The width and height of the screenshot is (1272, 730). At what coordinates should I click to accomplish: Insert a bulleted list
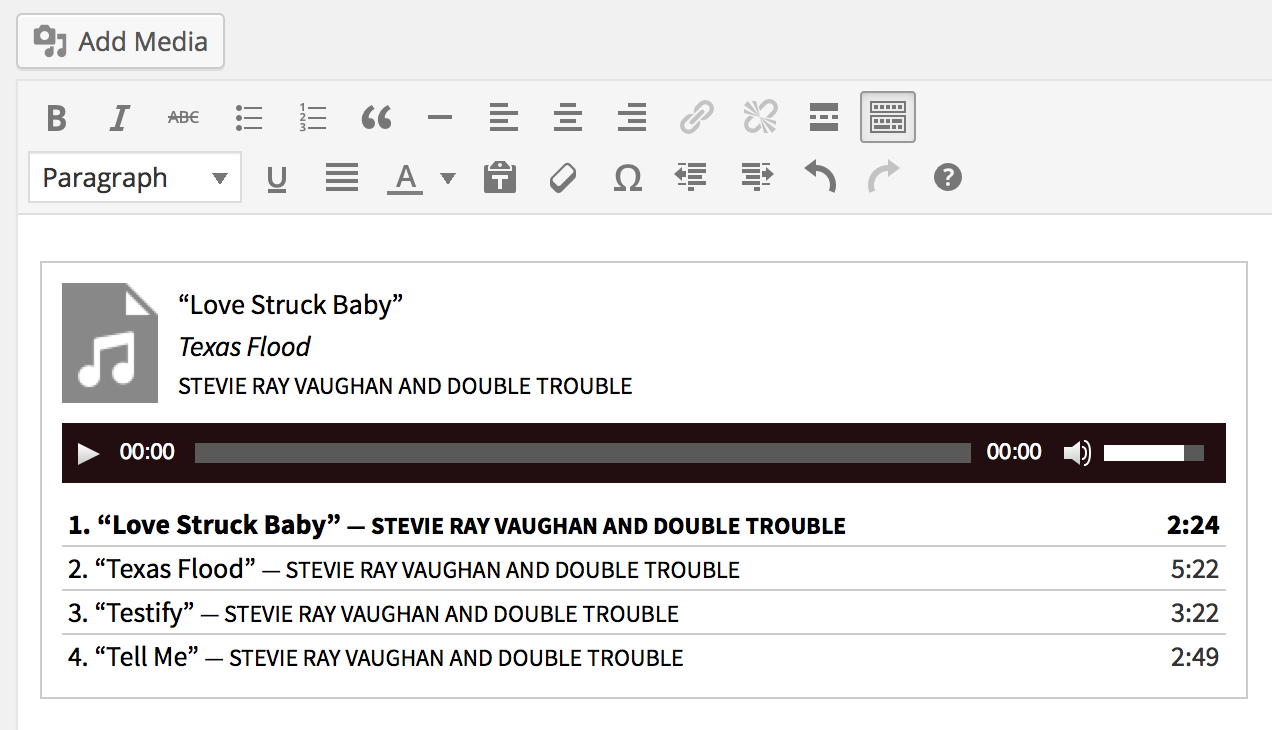click(248, 118)
